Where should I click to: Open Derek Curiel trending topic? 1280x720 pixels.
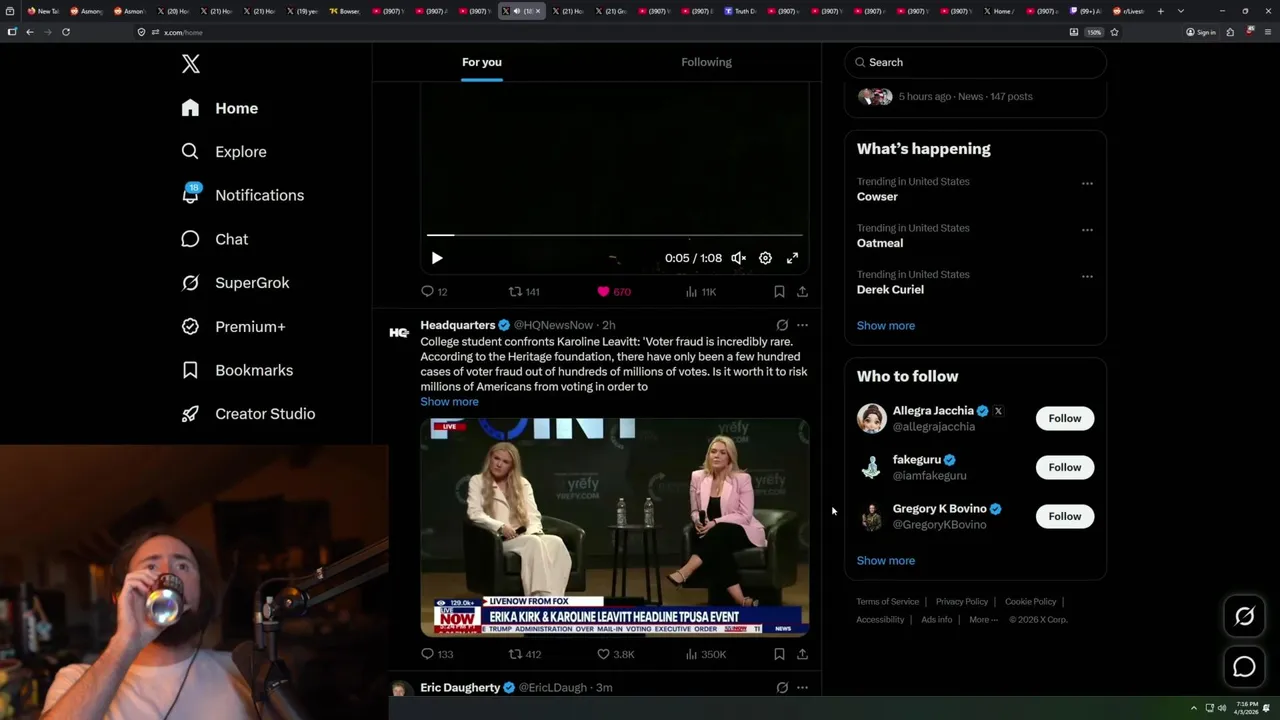coord(890,289)
